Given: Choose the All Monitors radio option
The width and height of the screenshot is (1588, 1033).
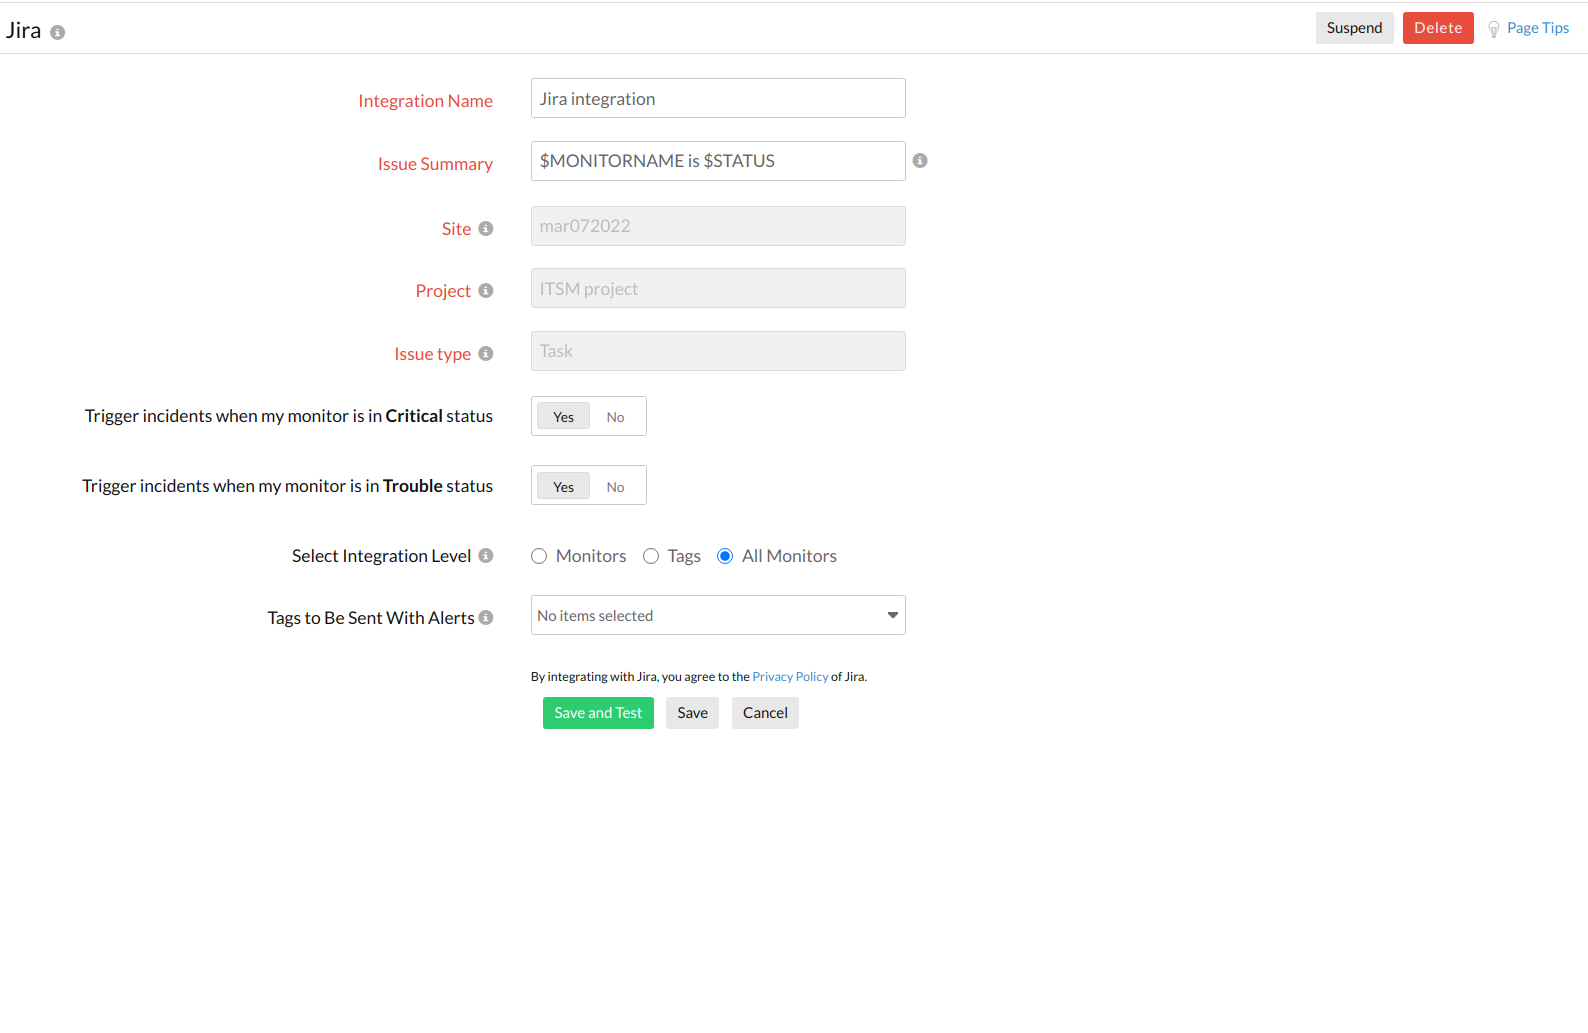Looking at the screenshot, I should [725, 556].
